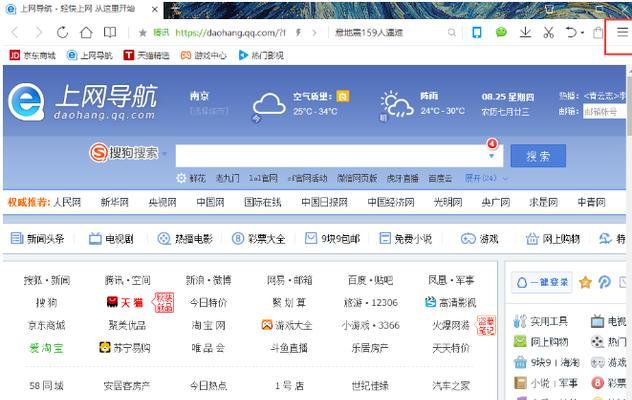
Task: Click tomorrow's rain weather icon
Action: 397,104
